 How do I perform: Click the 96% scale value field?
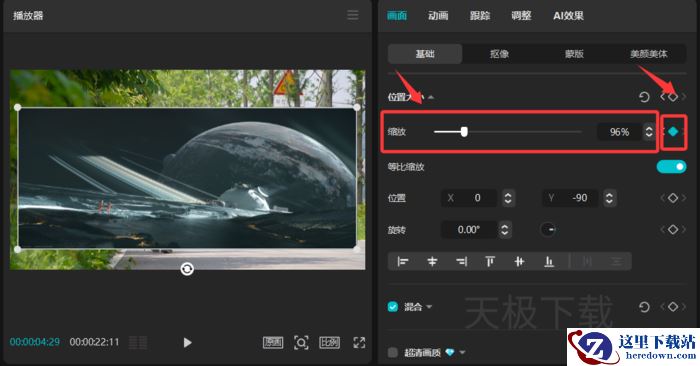pyautogui.click(x=619, y=132)
